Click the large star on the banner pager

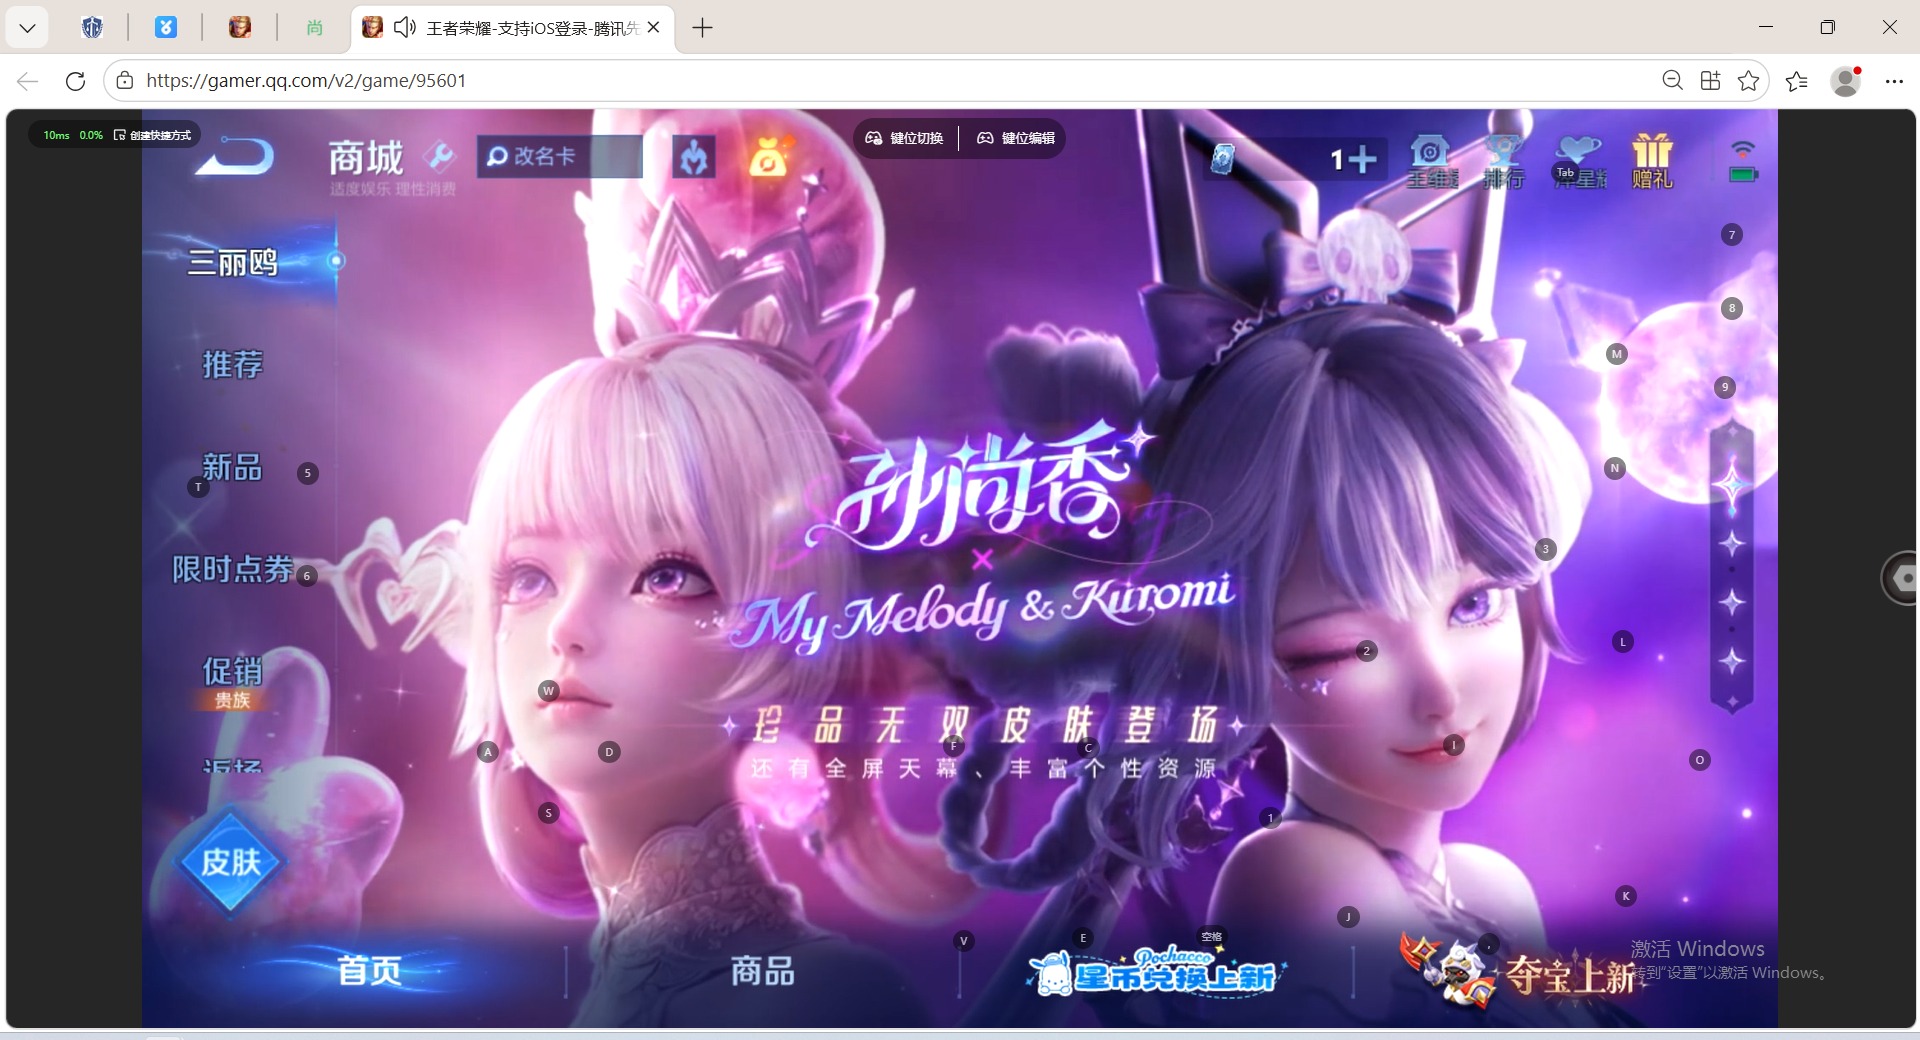coord(1732,485)
